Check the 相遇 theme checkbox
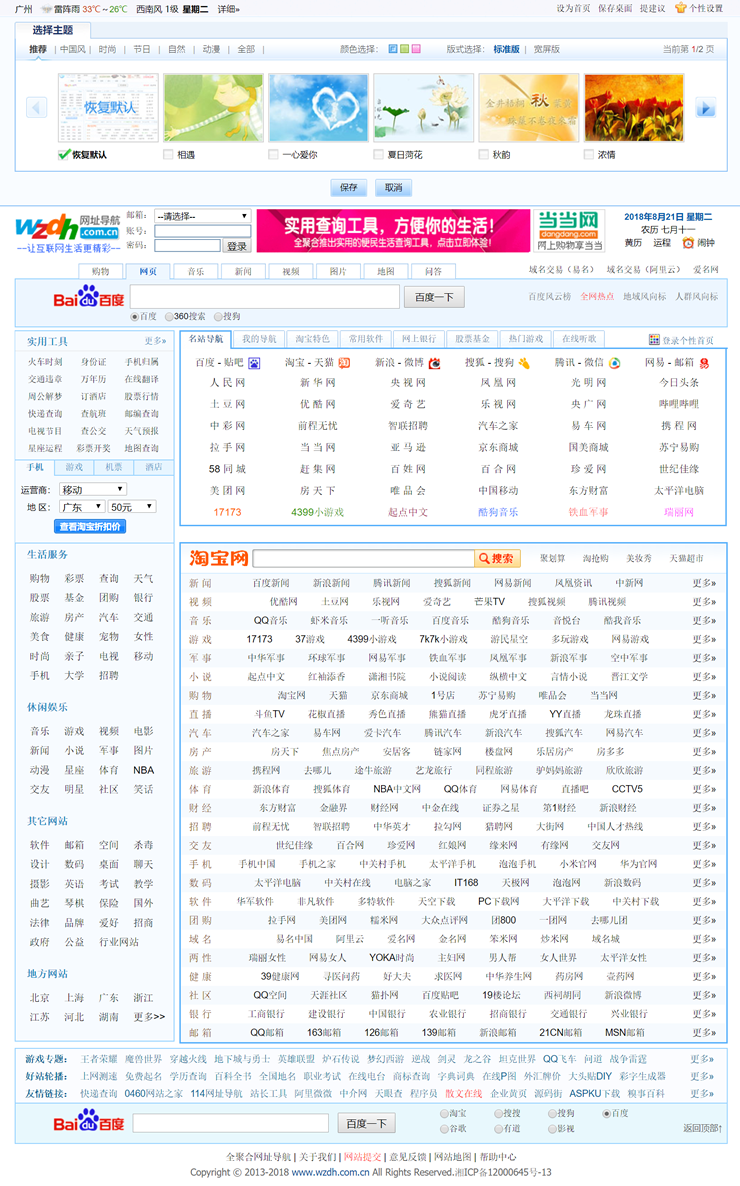This screenshot has height=1186, width=740. pos(168,154)
